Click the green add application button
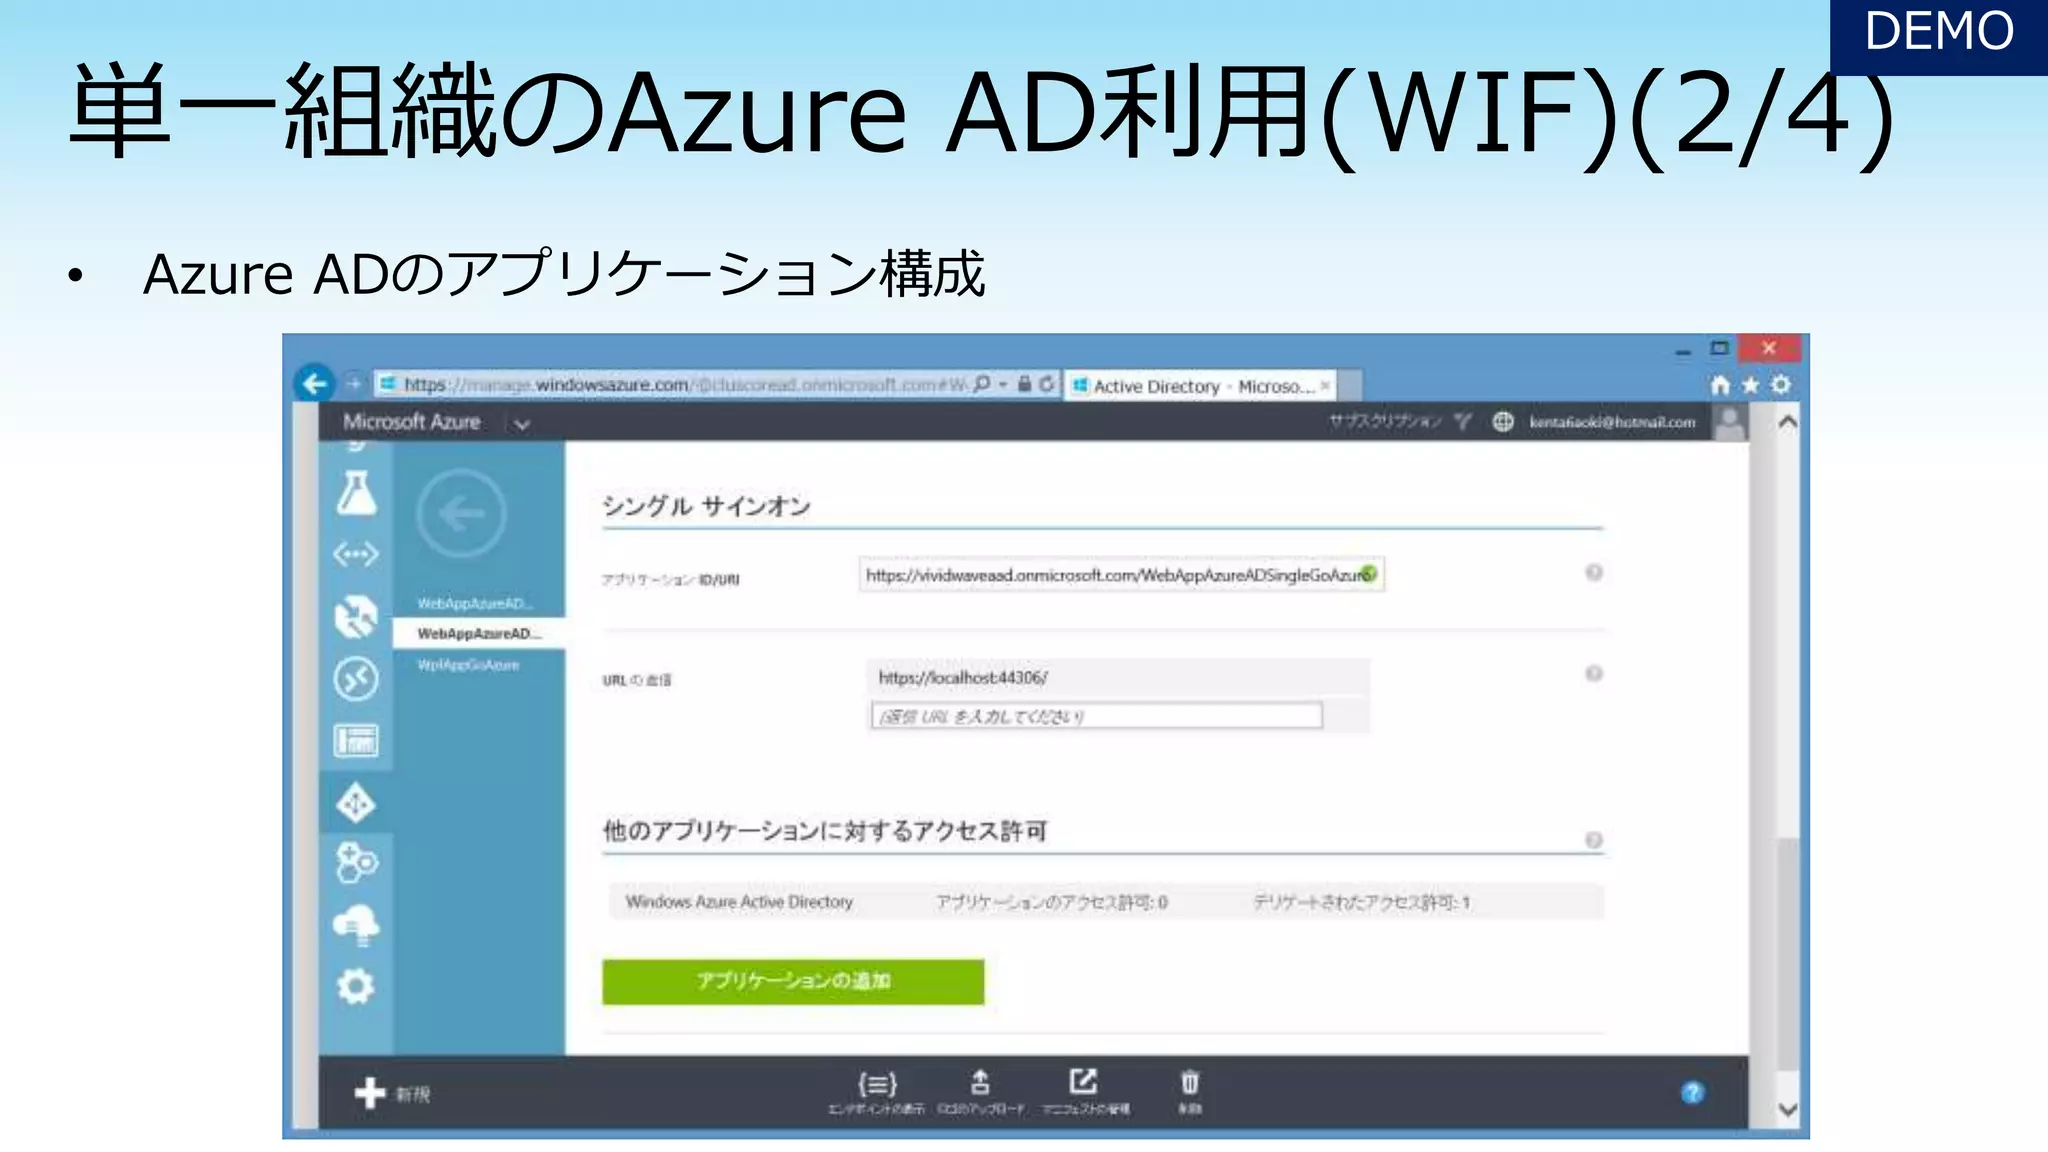The width and height of the screenshot is (2048, 1152). point(793,981)
